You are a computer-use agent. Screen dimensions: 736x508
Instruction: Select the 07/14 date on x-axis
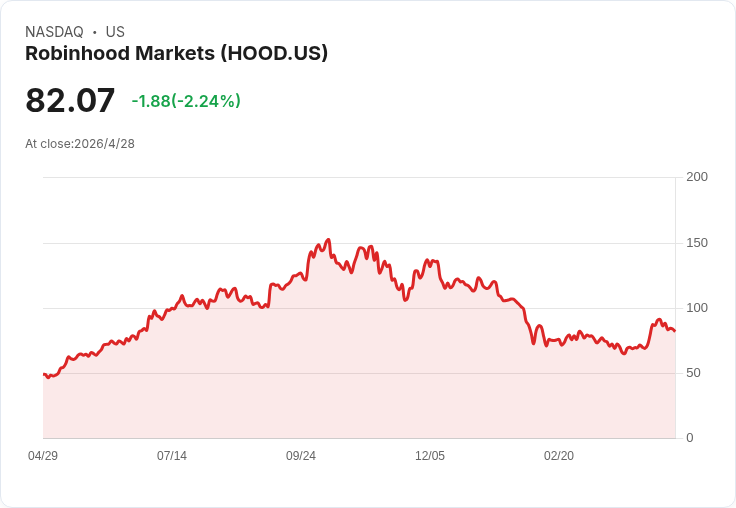[172, 456]
